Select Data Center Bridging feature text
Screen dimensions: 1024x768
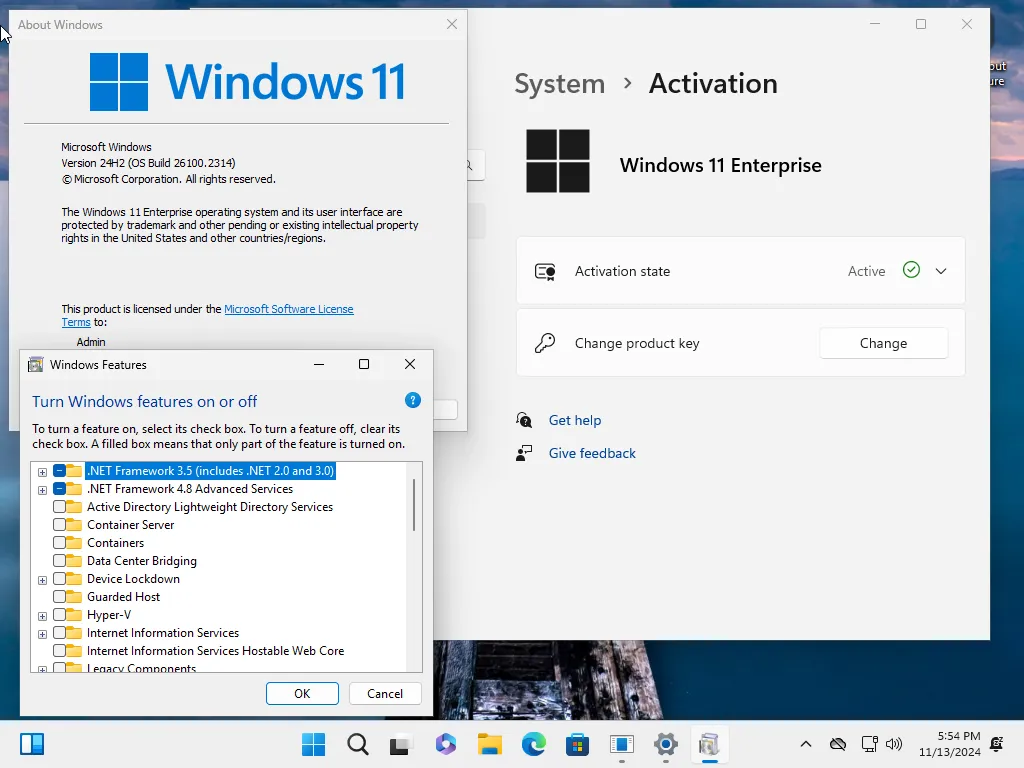click(142, 560)
